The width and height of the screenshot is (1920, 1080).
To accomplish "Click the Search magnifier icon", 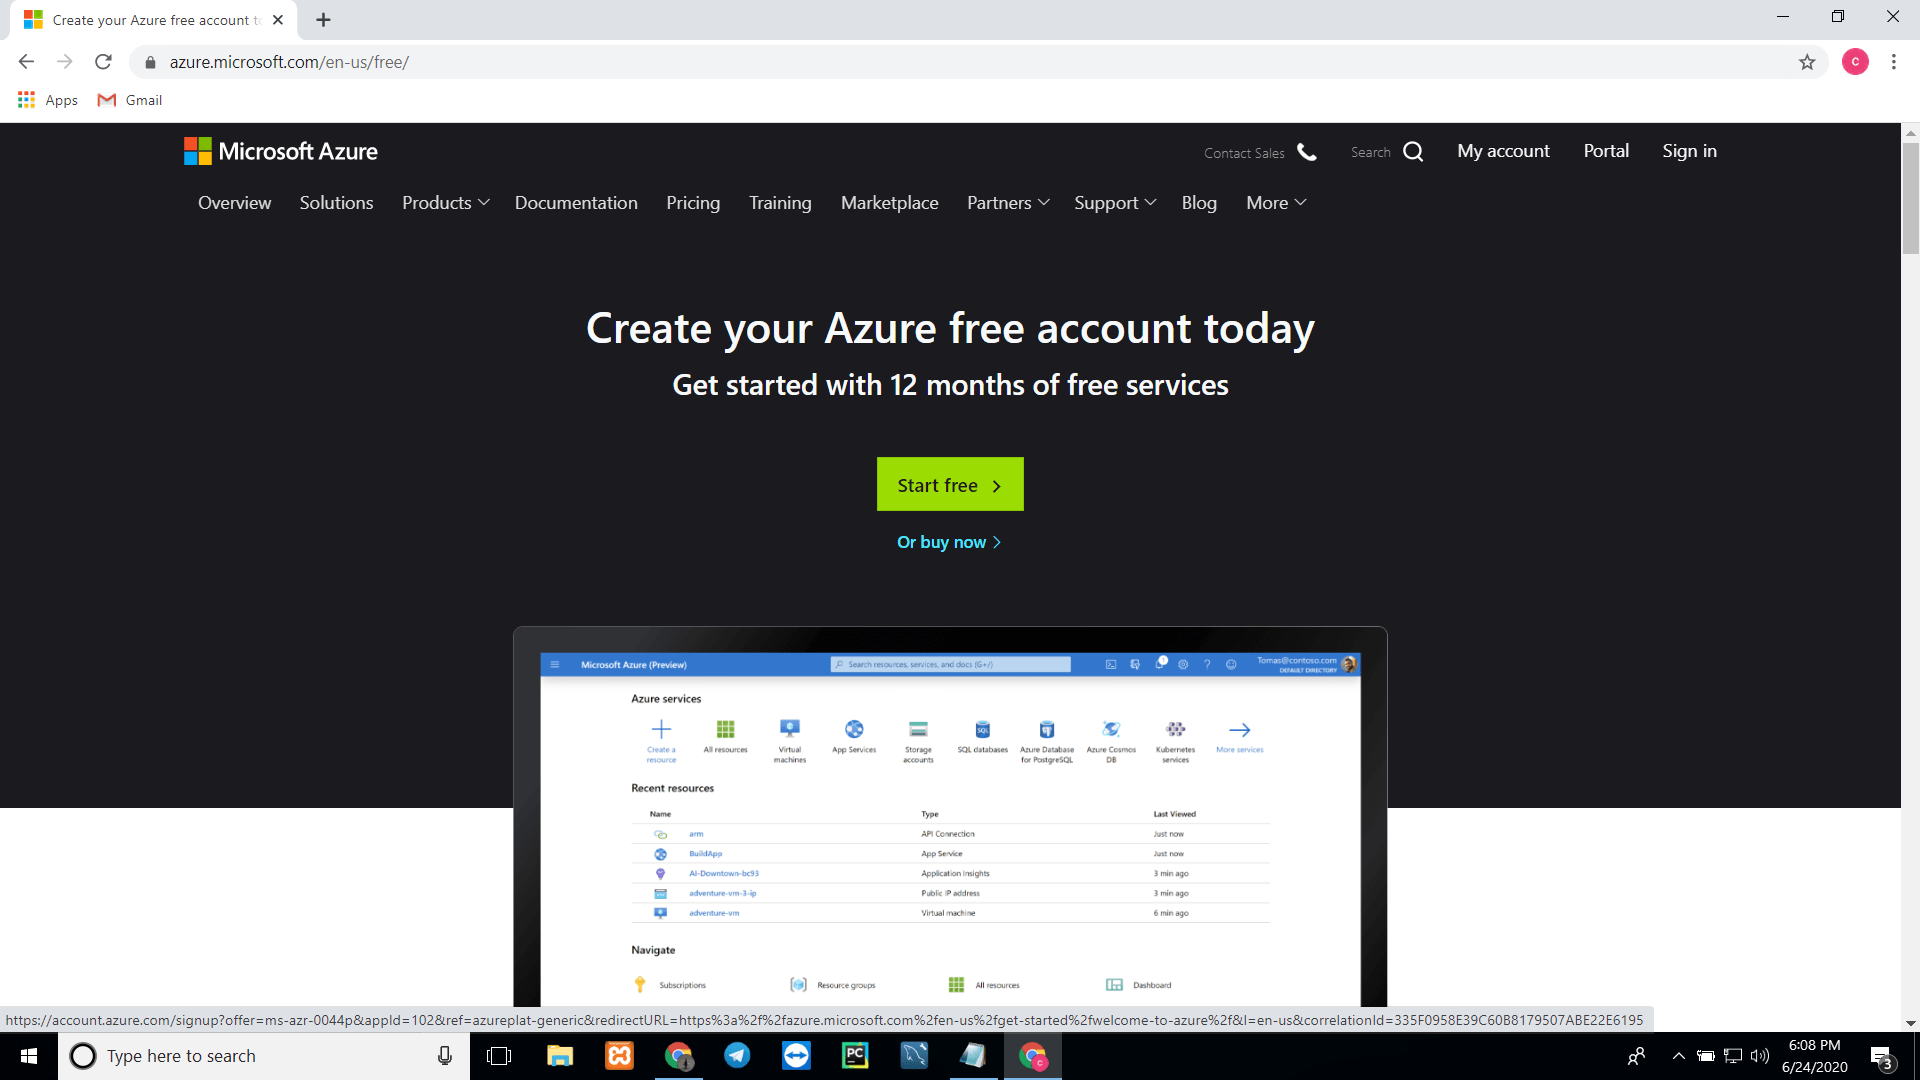I will [x=1413, y=152].
